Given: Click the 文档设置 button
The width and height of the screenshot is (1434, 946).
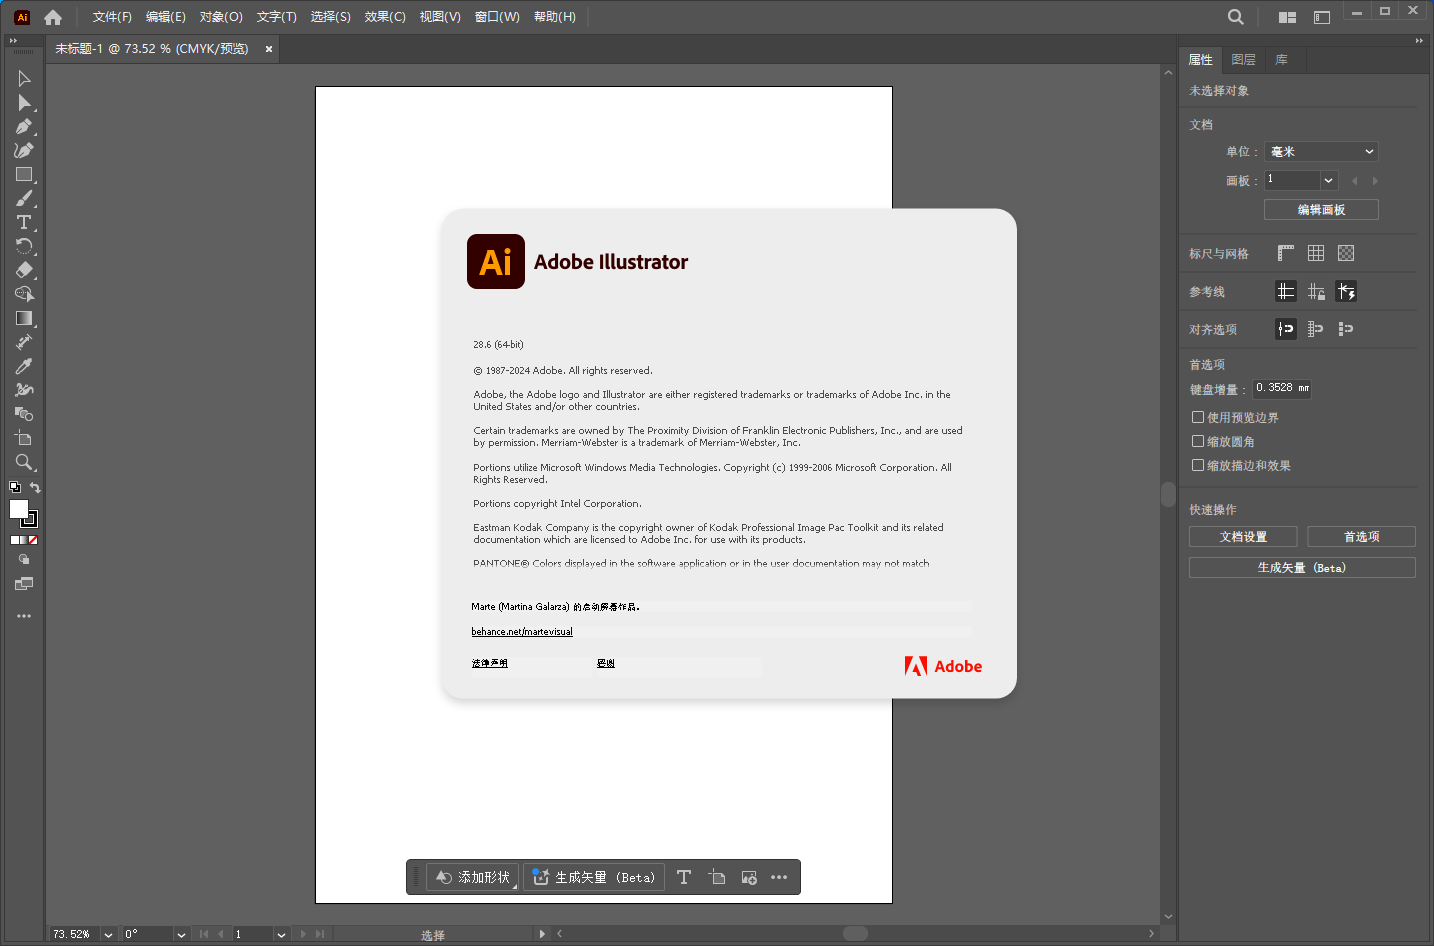Looking at the screenshot, I should coord(1243,537).
